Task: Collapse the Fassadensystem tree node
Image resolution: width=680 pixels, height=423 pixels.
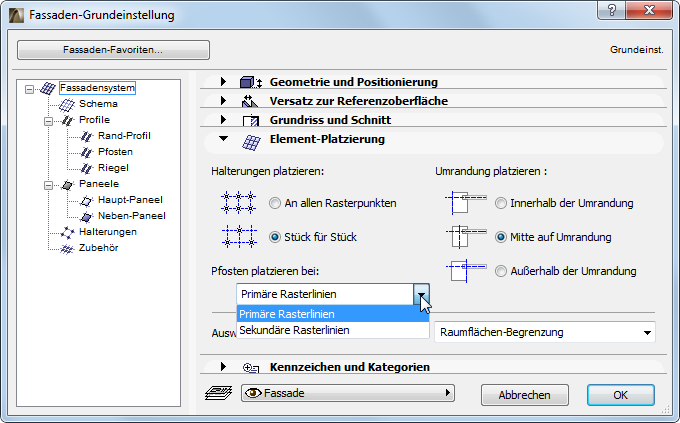Action: tap(29, 90)
